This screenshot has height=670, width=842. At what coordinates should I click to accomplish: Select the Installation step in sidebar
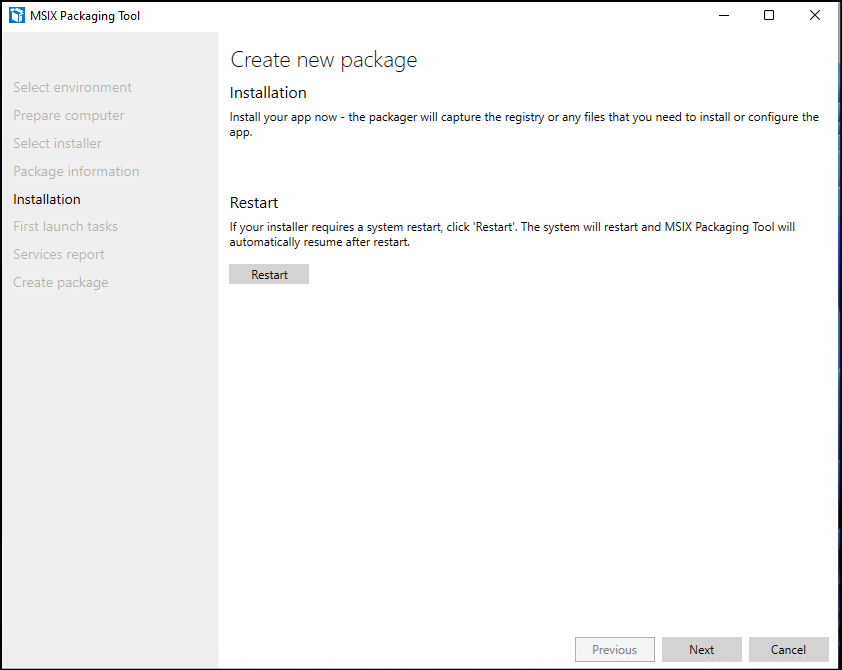click(47, 199)
